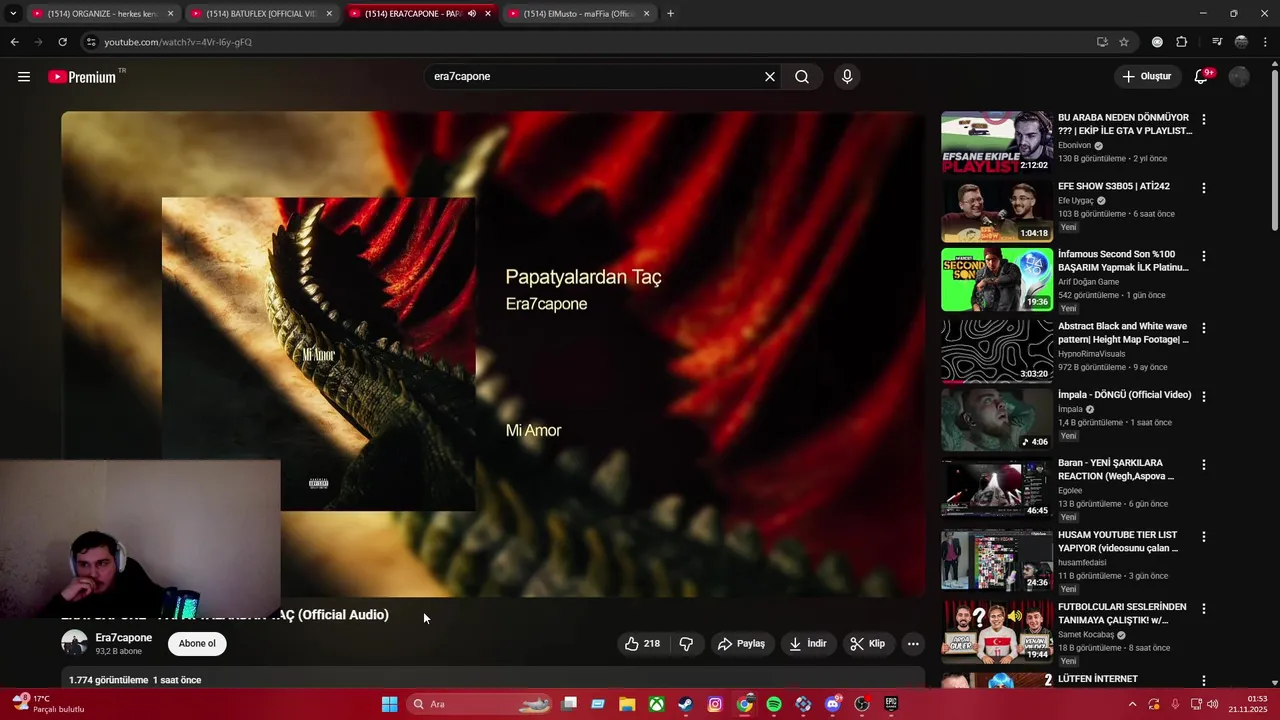Viewport: 1280px width, 720px height.
Task: Switch to the BATUFLEX official video tab
Action: (260, 14)
